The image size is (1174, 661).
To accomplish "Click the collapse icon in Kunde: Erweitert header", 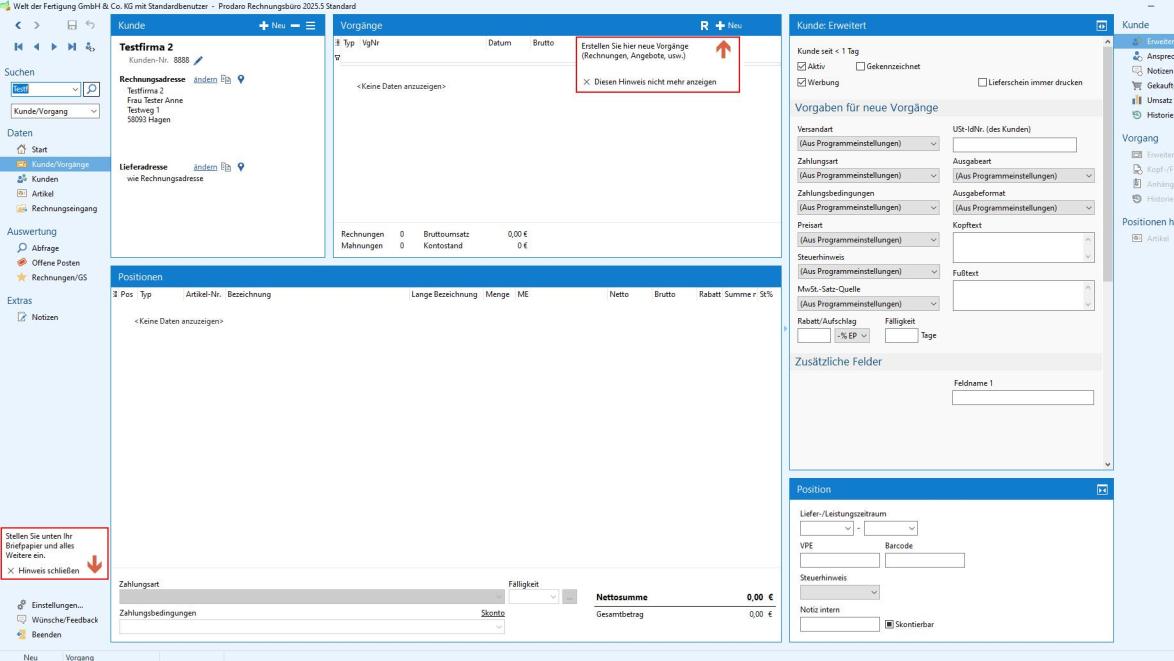I will [1102, 24].
